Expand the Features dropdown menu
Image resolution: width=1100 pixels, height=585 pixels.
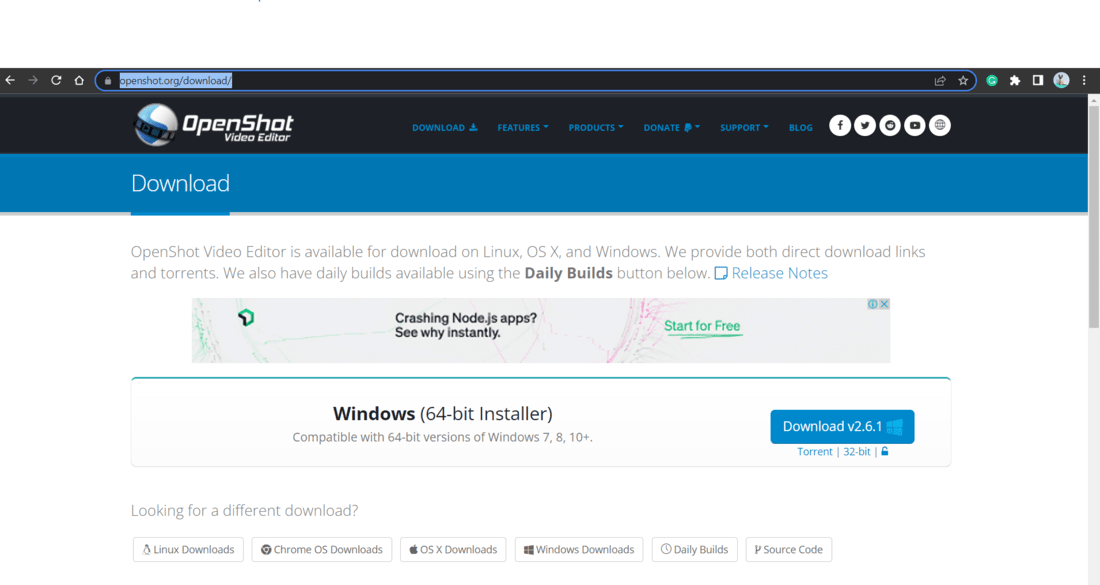coord(523,128)
